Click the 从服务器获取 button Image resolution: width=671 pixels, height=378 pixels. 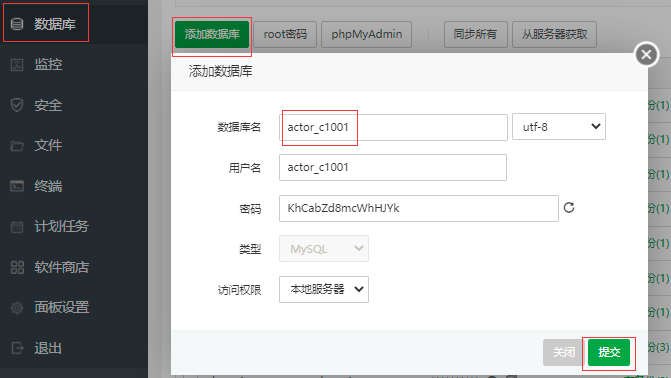click(555, 34)
